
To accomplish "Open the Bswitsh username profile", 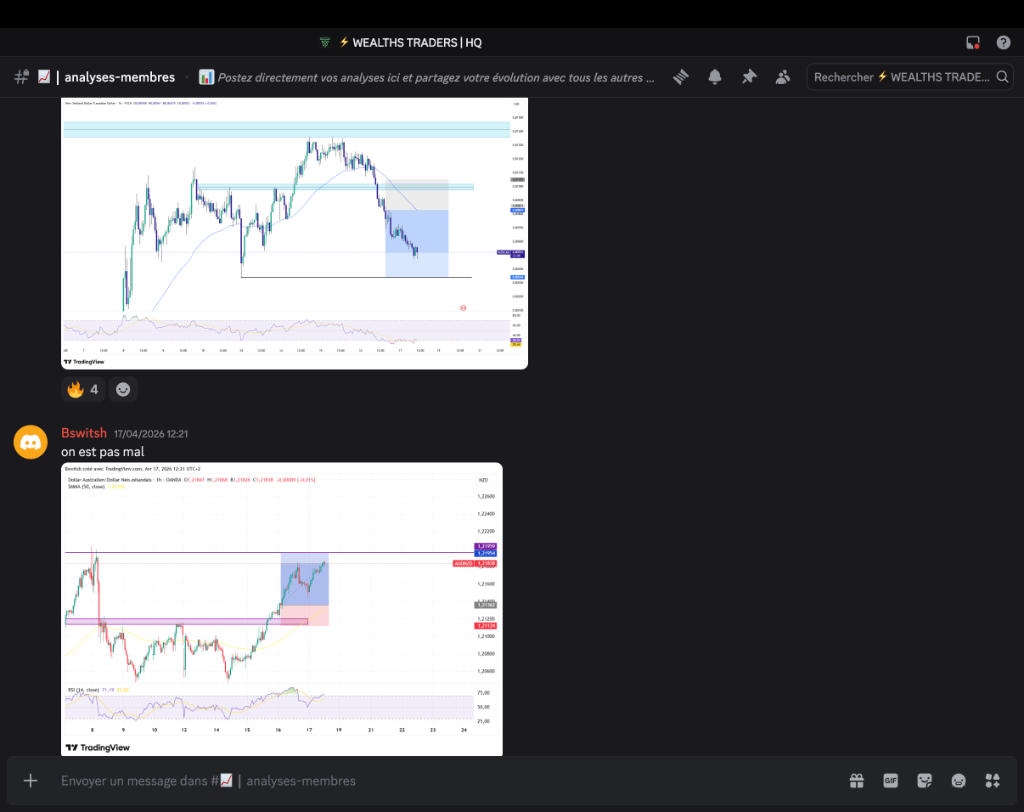I will pos(84,433).
